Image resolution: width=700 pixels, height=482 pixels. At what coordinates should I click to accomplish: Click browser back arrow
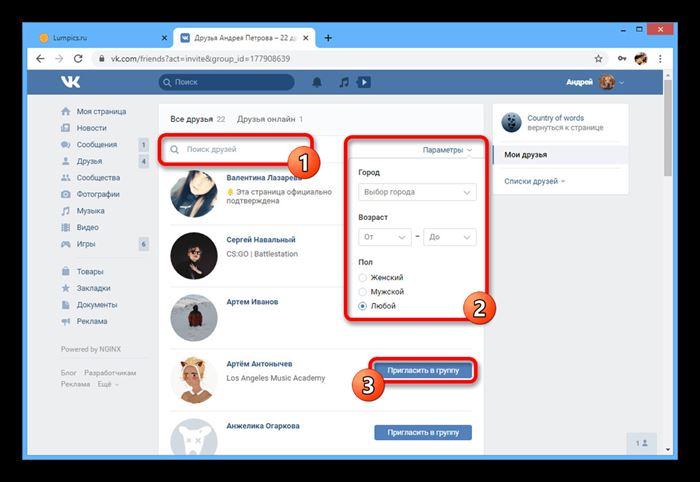click(40, 58)
